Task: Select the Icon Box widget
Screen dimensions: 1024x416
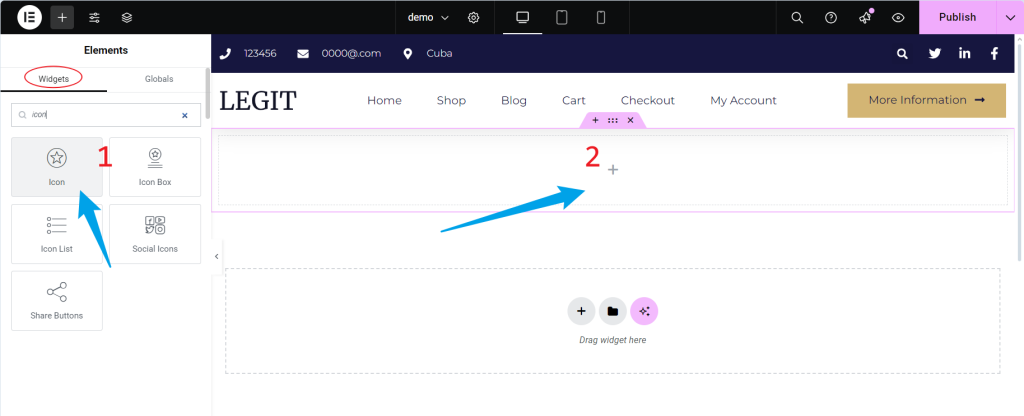Action: pyautogui.click(x=155, y=166)
